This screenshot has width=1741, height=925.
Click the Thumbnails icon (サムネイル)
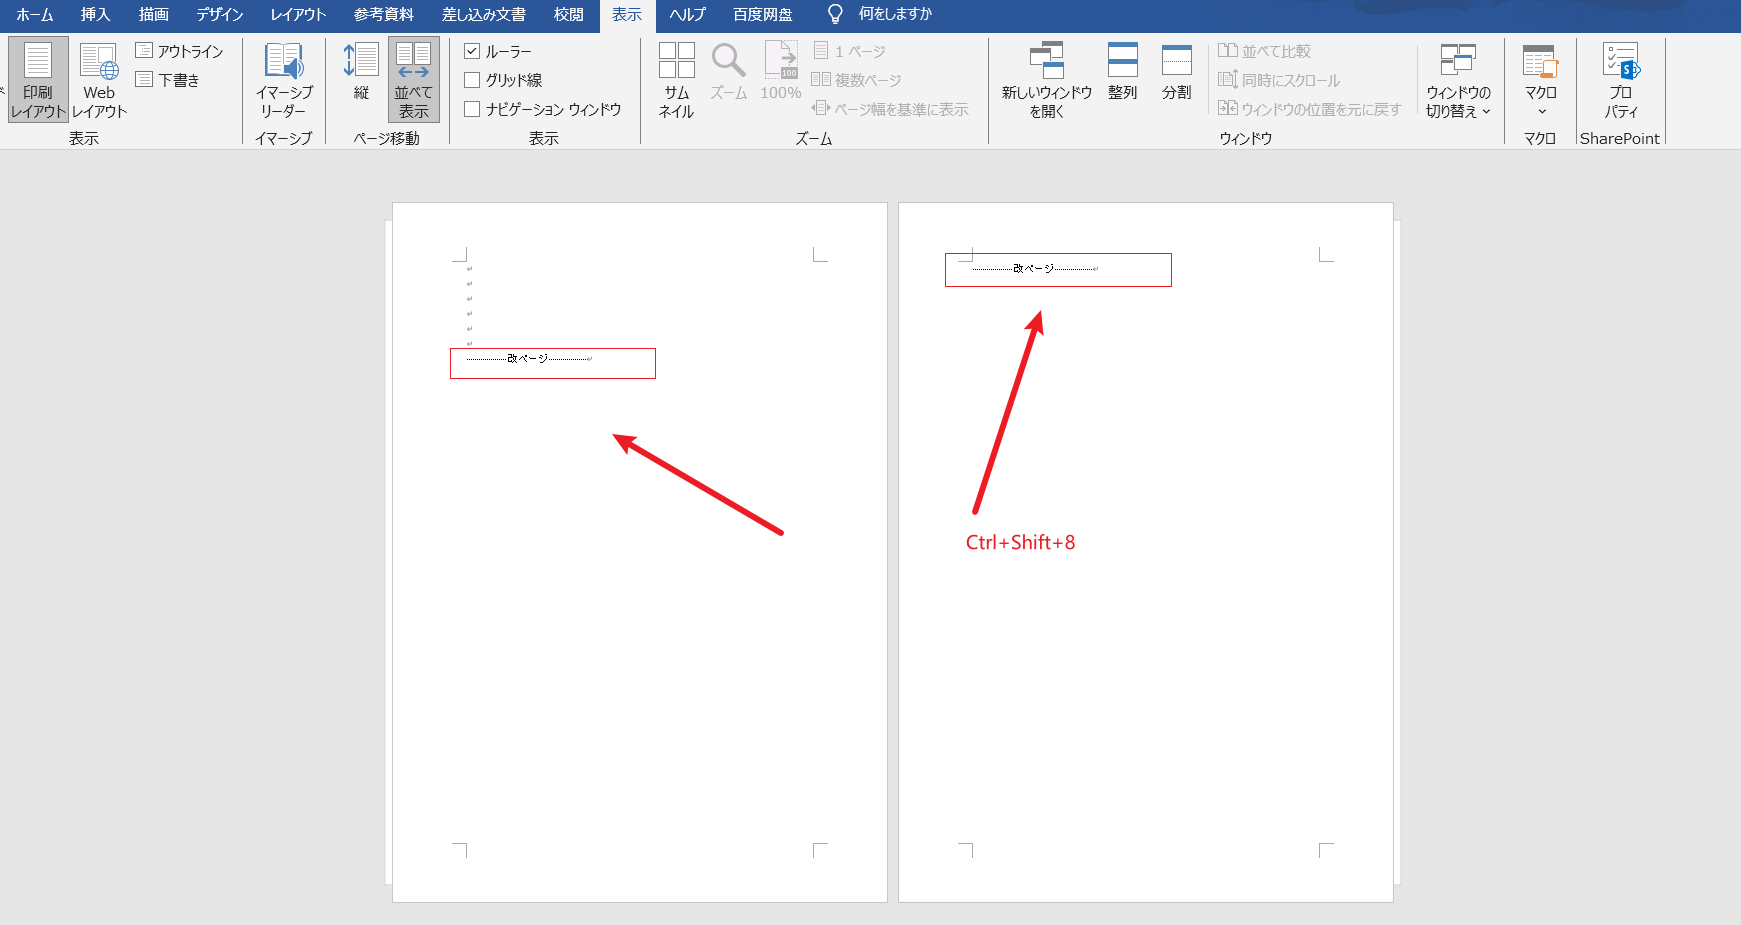coord(676,79)
